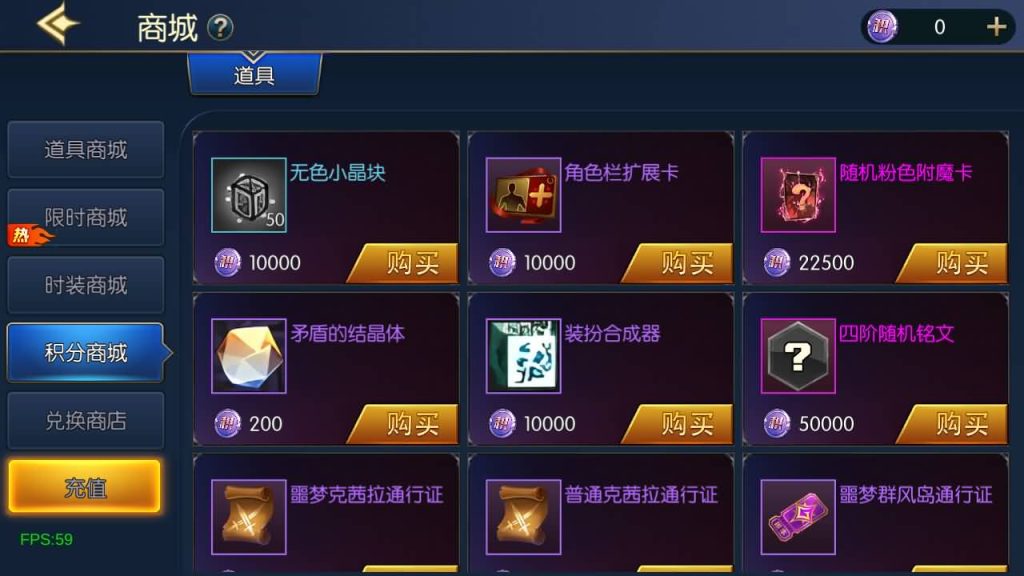Select the 四阶随机铭文 hexagon icon
1024x576 pixels.
pos(798,356)
